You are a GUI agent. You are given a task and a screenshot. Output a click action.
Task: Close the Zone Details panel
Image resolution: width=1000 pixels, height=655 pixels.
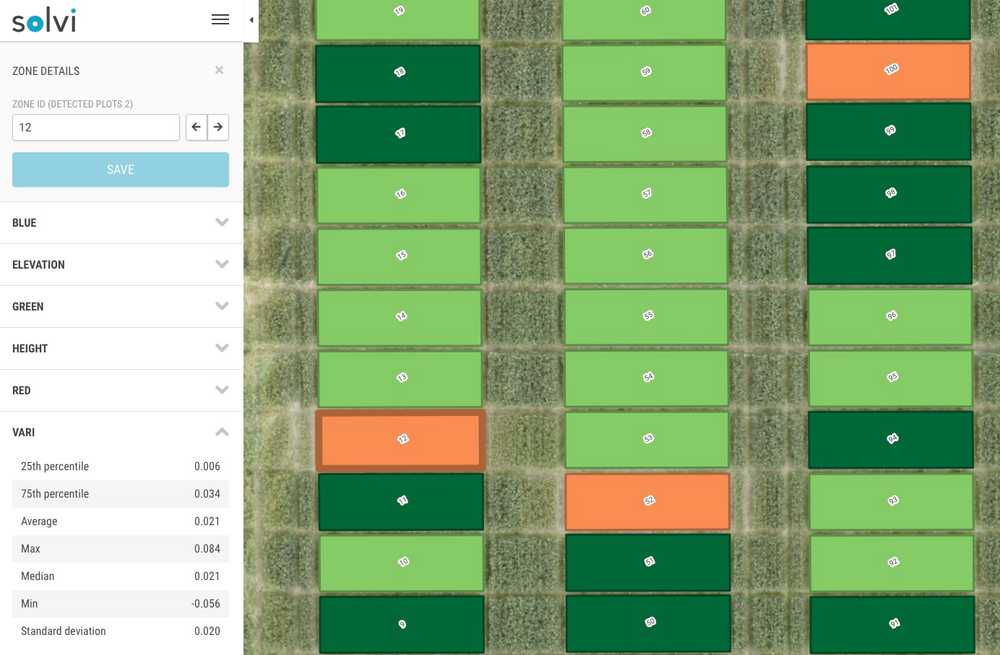[219, 70]
